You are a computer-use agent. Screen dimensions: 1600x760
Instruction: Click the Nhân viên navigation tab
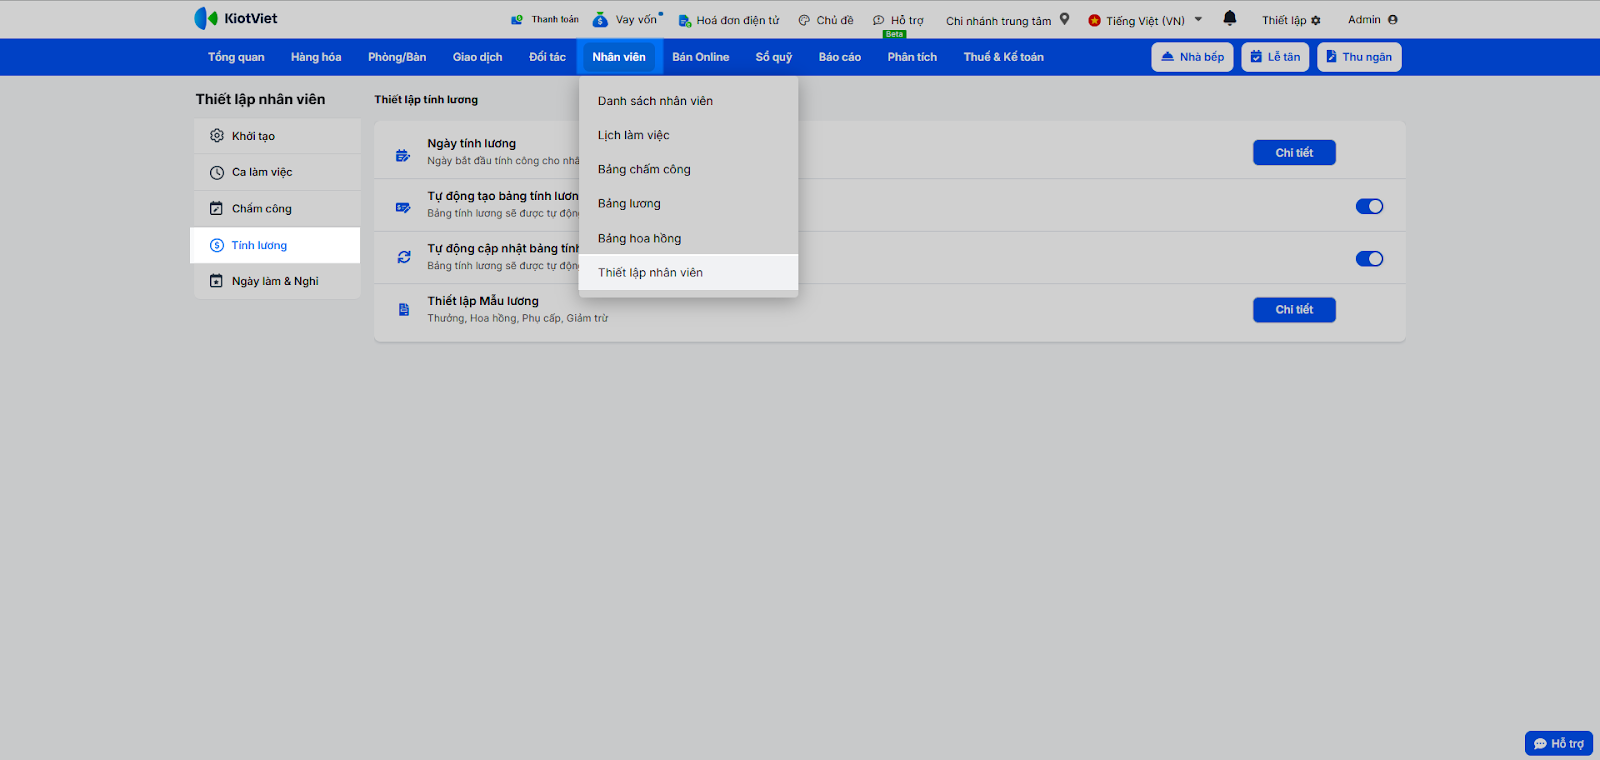pyautogui.click(x=619, y=57)
